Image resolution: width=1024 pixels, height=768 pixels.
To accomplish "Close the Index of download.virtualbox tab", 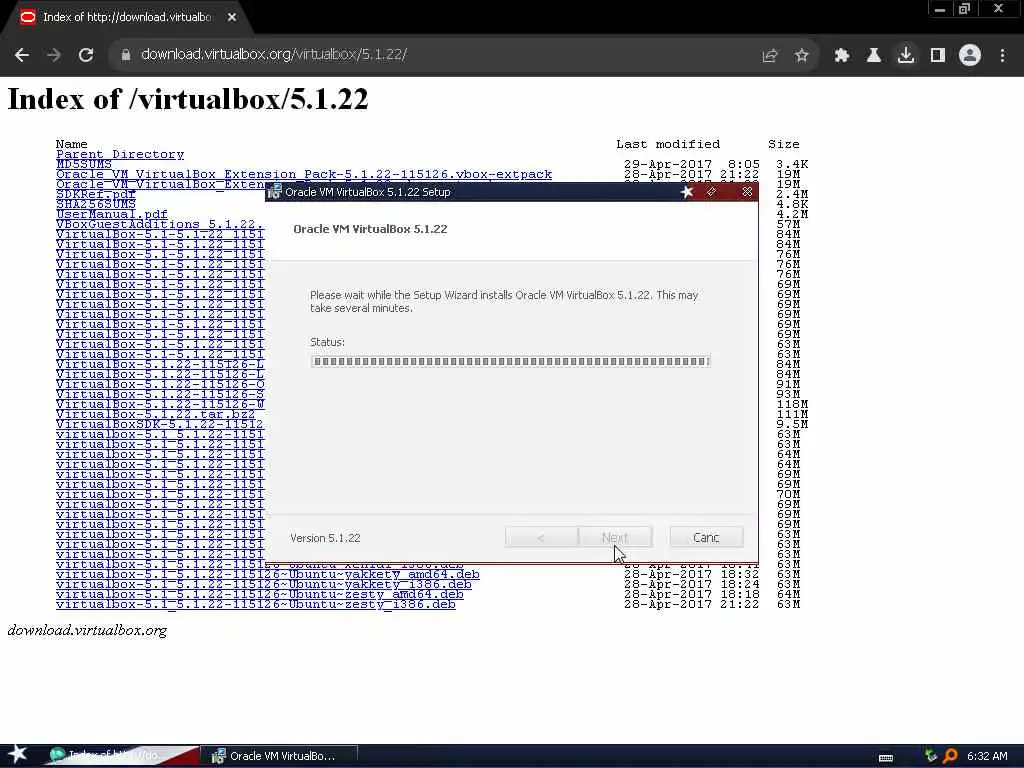I will [232, 18].
